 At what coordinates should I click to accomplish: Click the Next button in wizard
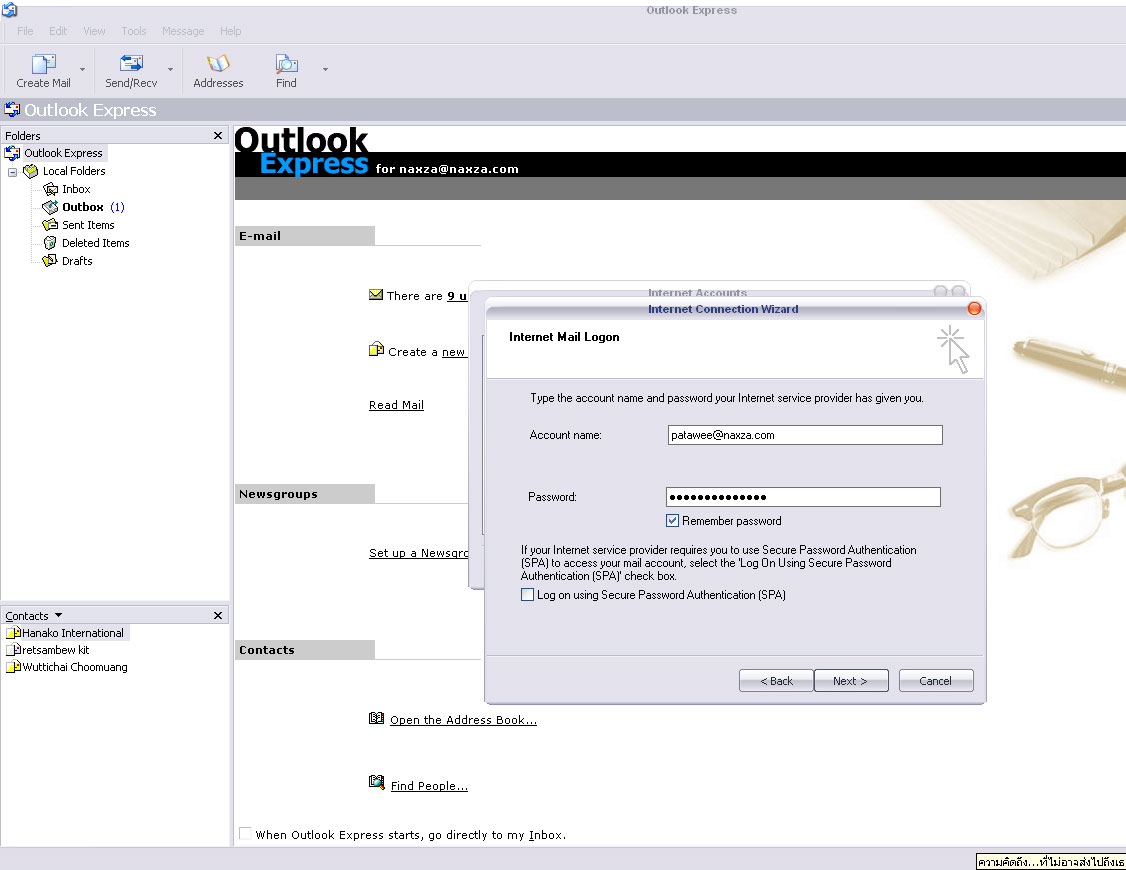[x=851, y=680]
